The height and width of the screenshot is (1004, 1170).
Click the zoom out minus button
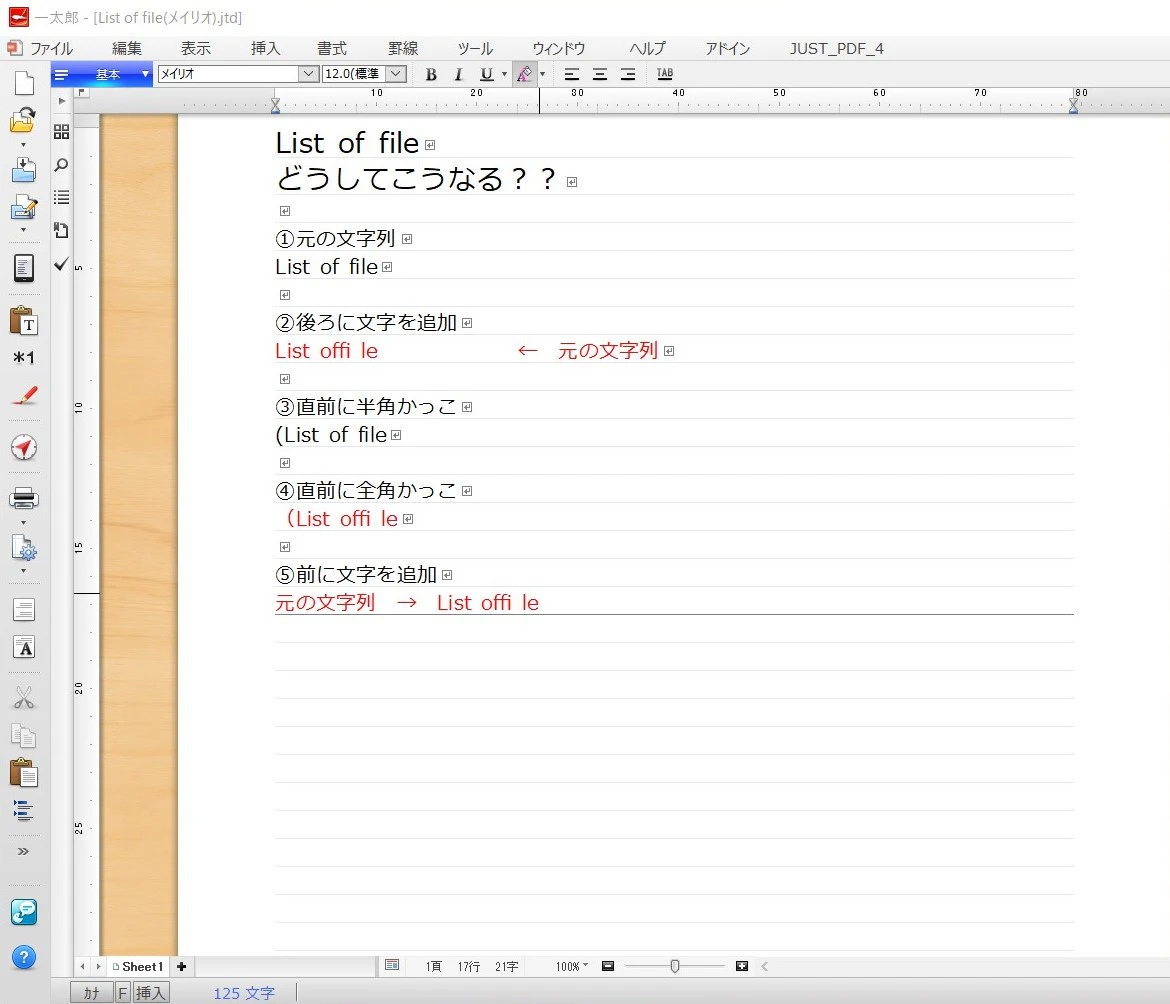coord(608,966)
